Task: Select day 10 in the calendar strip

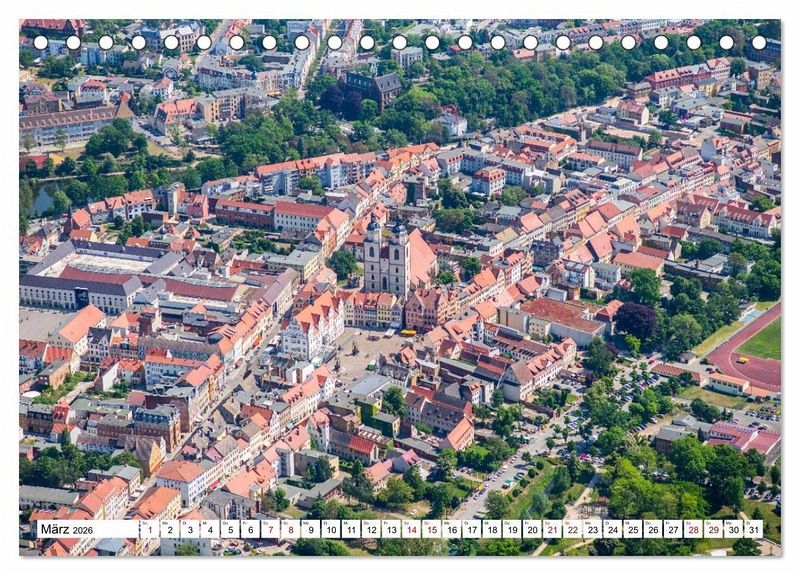Action: pyautogui.click(x=331, y=529)
